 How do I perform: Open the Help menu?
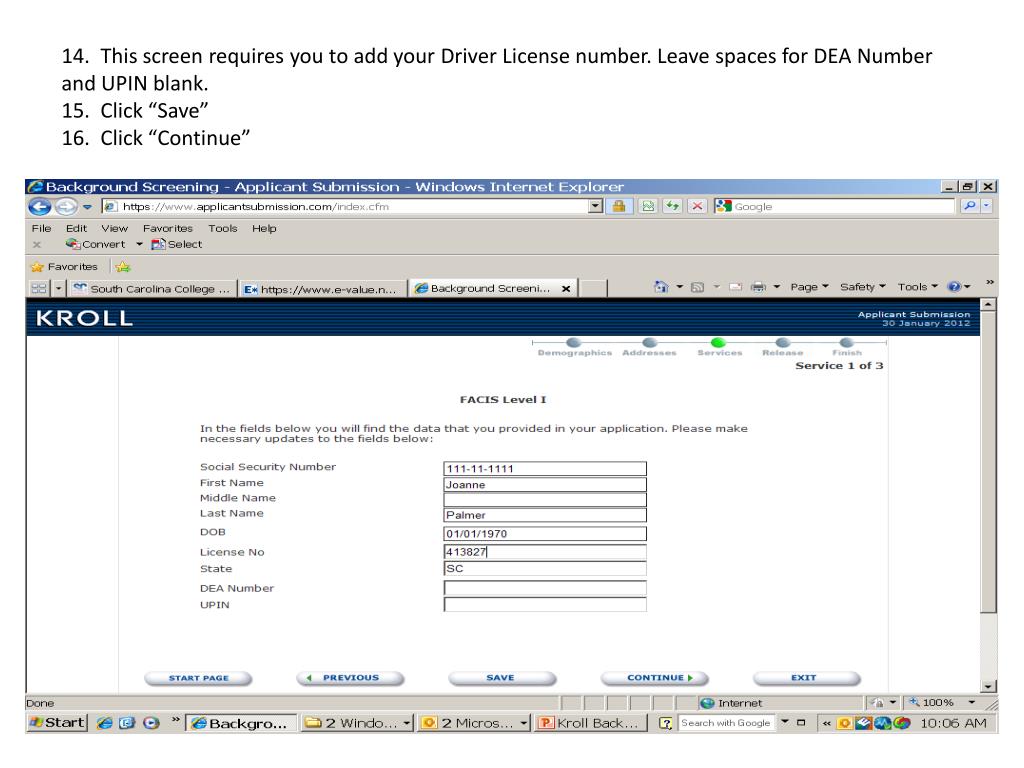click(x=264, y=229)
